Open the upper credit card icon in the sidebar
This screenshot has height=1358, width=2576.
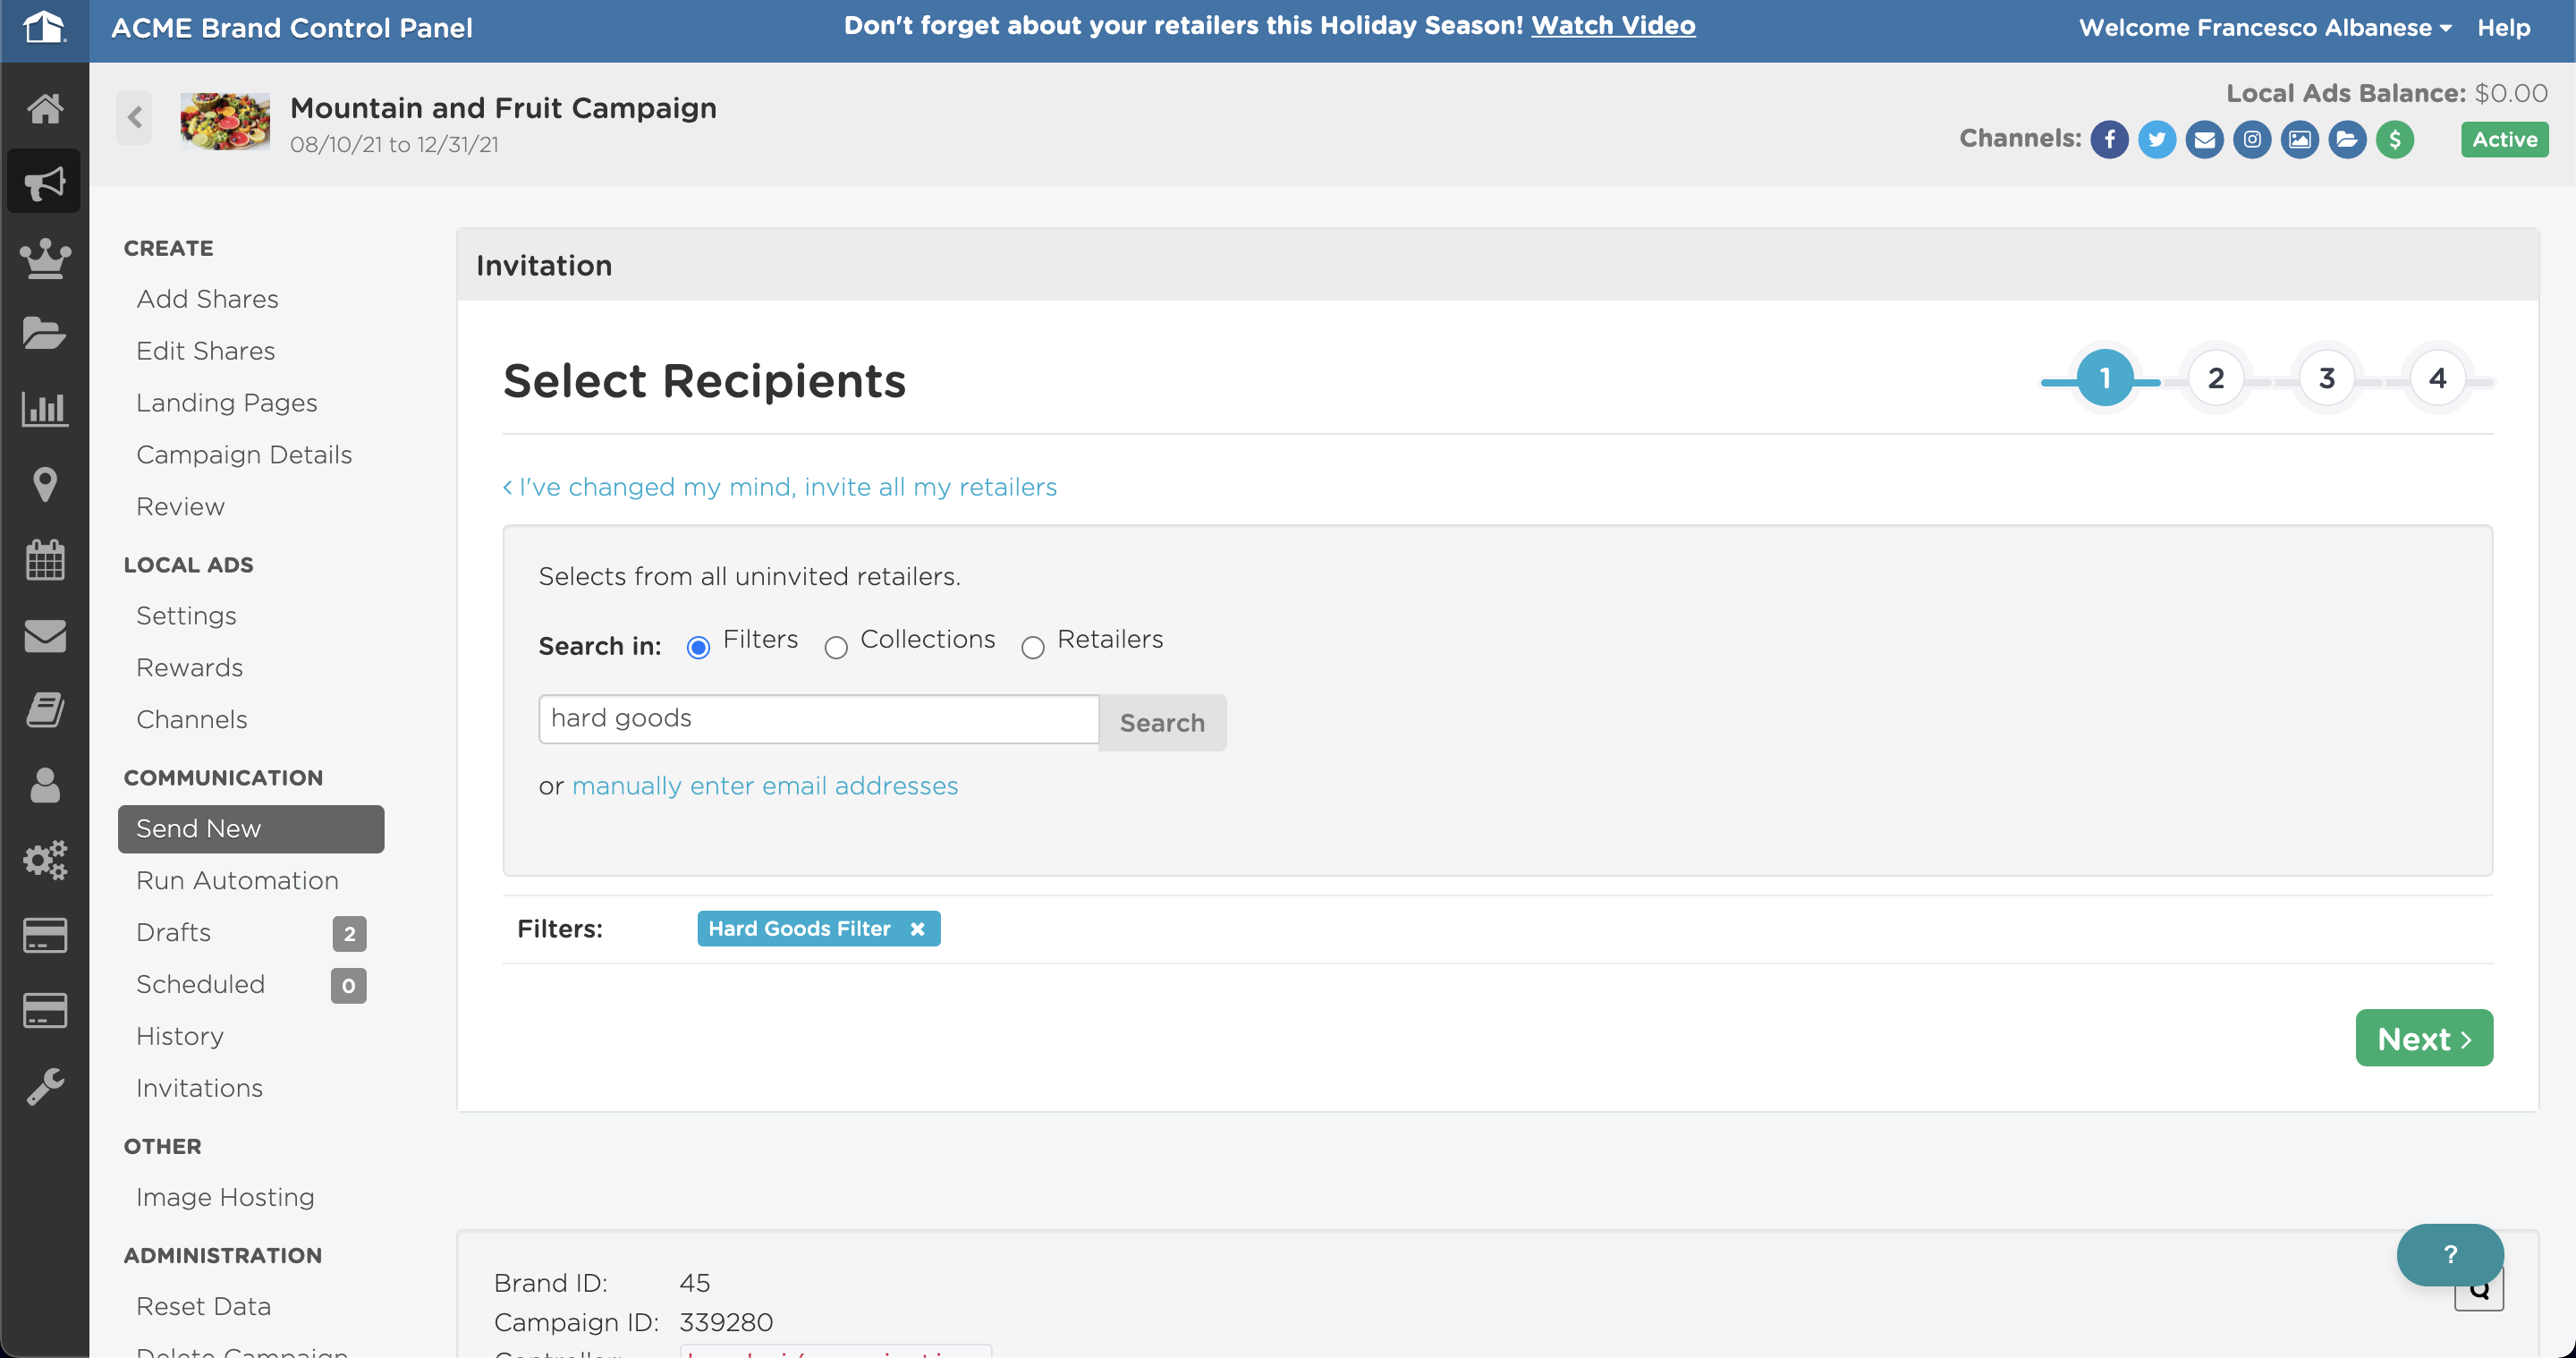pos(44,935)
